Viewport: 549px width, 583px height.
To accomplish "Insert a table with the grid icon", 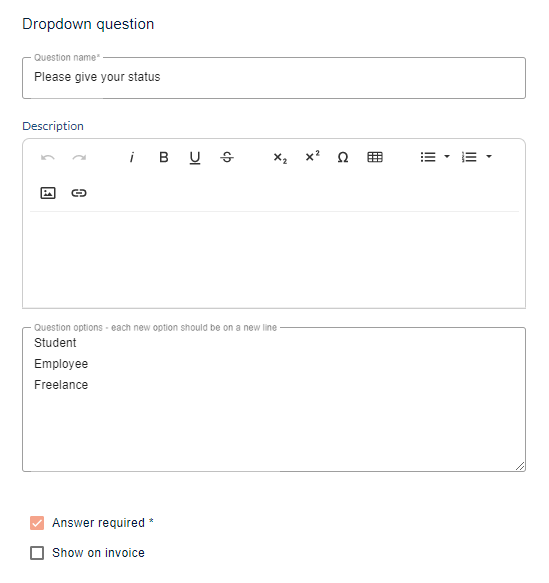I will pyautogui.click(x=375, y=157).
